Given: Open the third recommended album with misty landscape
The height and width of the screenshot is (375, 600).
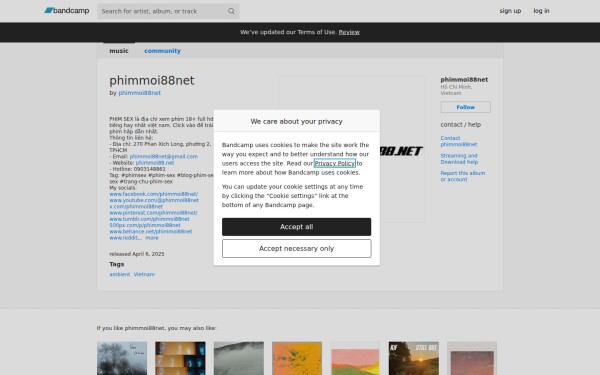Looking at the screenshot, I should pyautogui.click(x=238, y=358).
